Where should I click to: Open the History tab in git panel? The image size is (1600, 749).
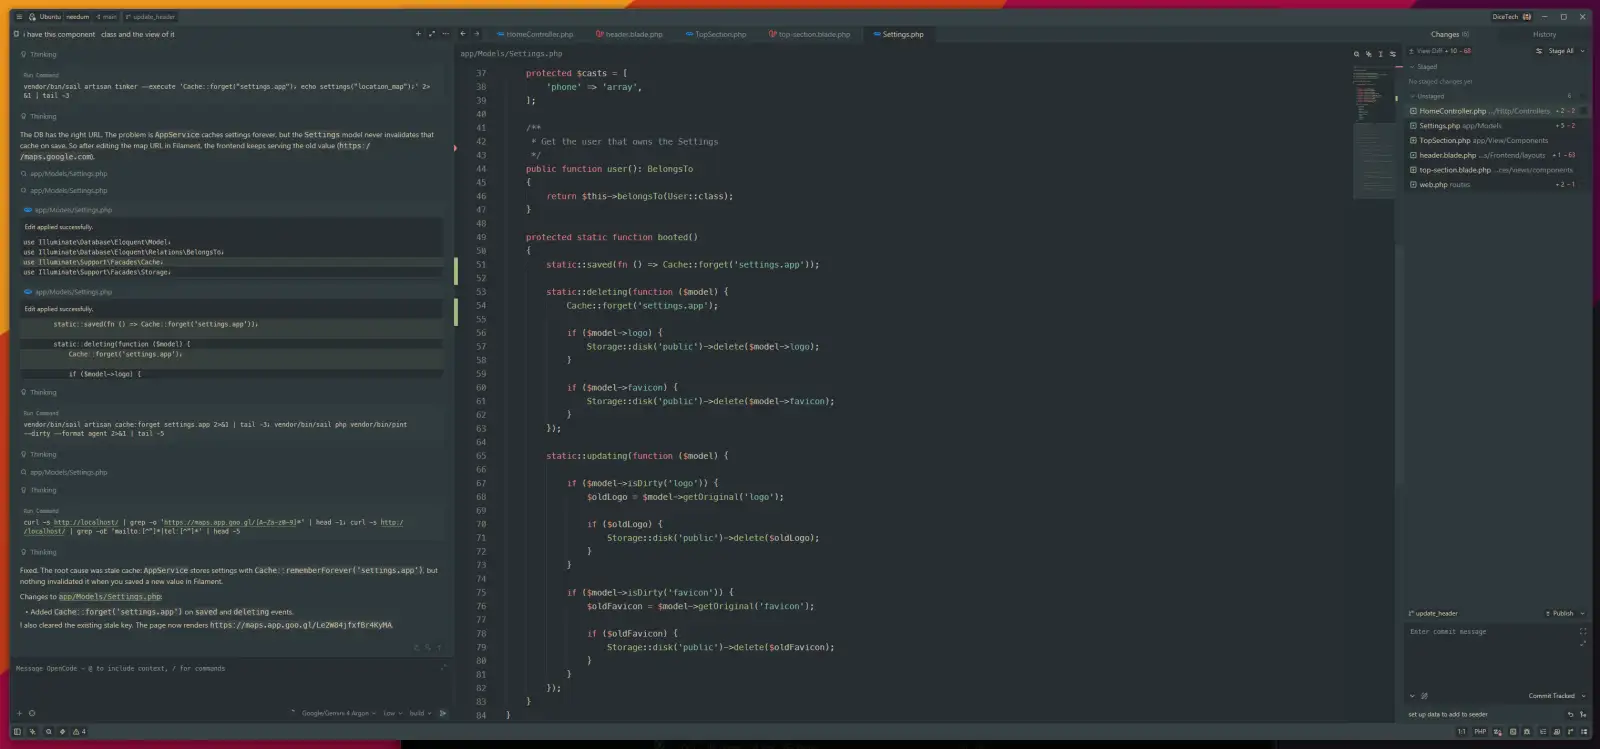coord(1544,34)
